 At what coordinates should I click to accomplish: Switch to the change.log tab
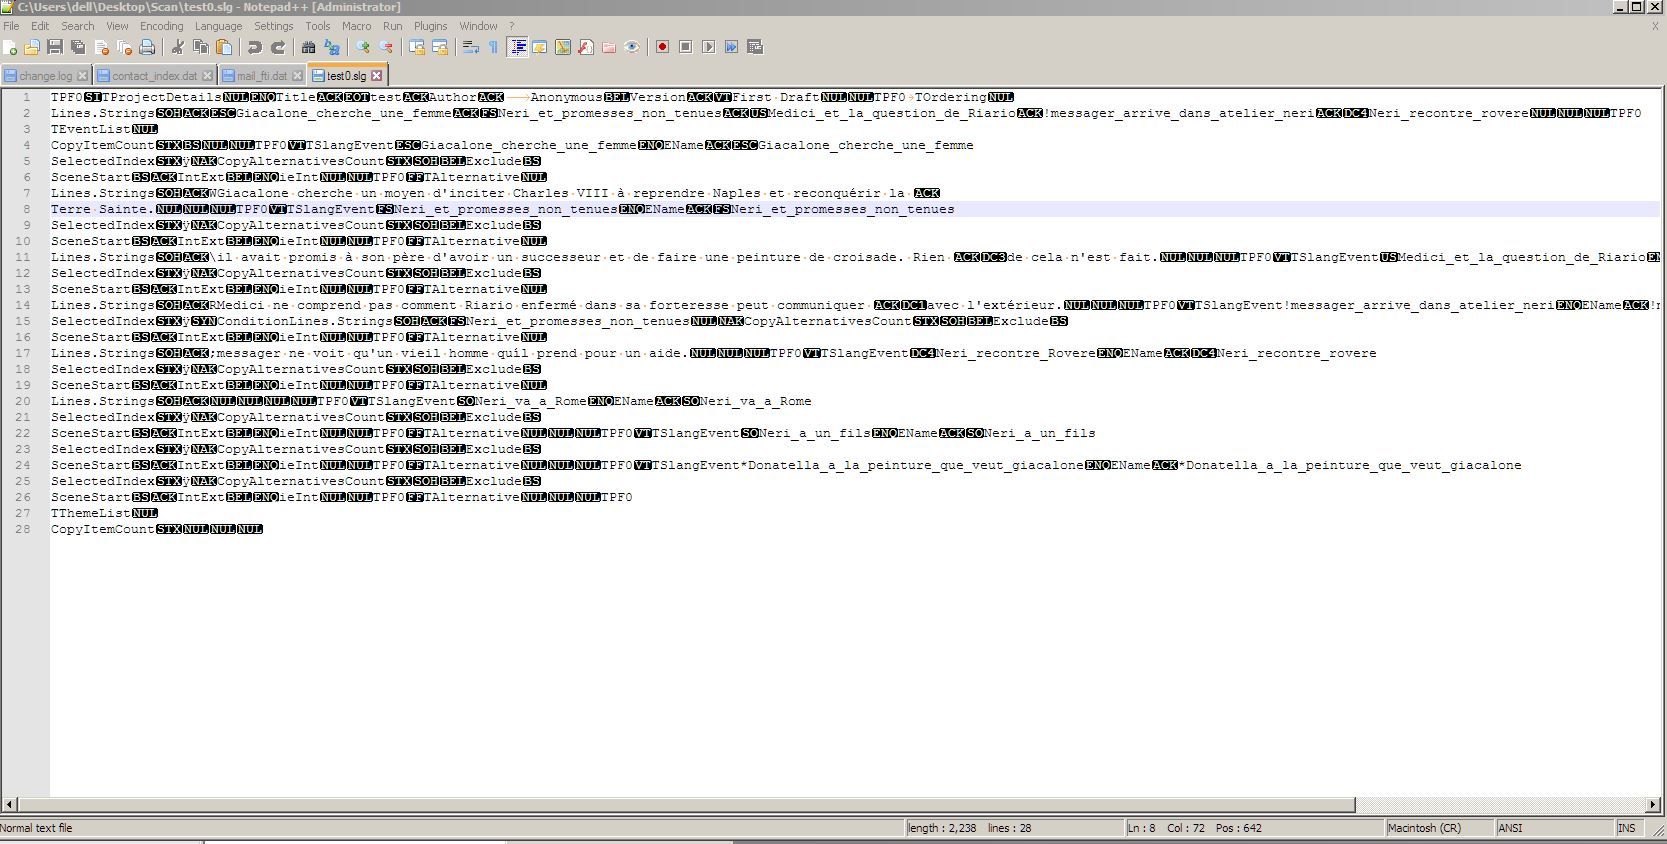click(45, 76)
